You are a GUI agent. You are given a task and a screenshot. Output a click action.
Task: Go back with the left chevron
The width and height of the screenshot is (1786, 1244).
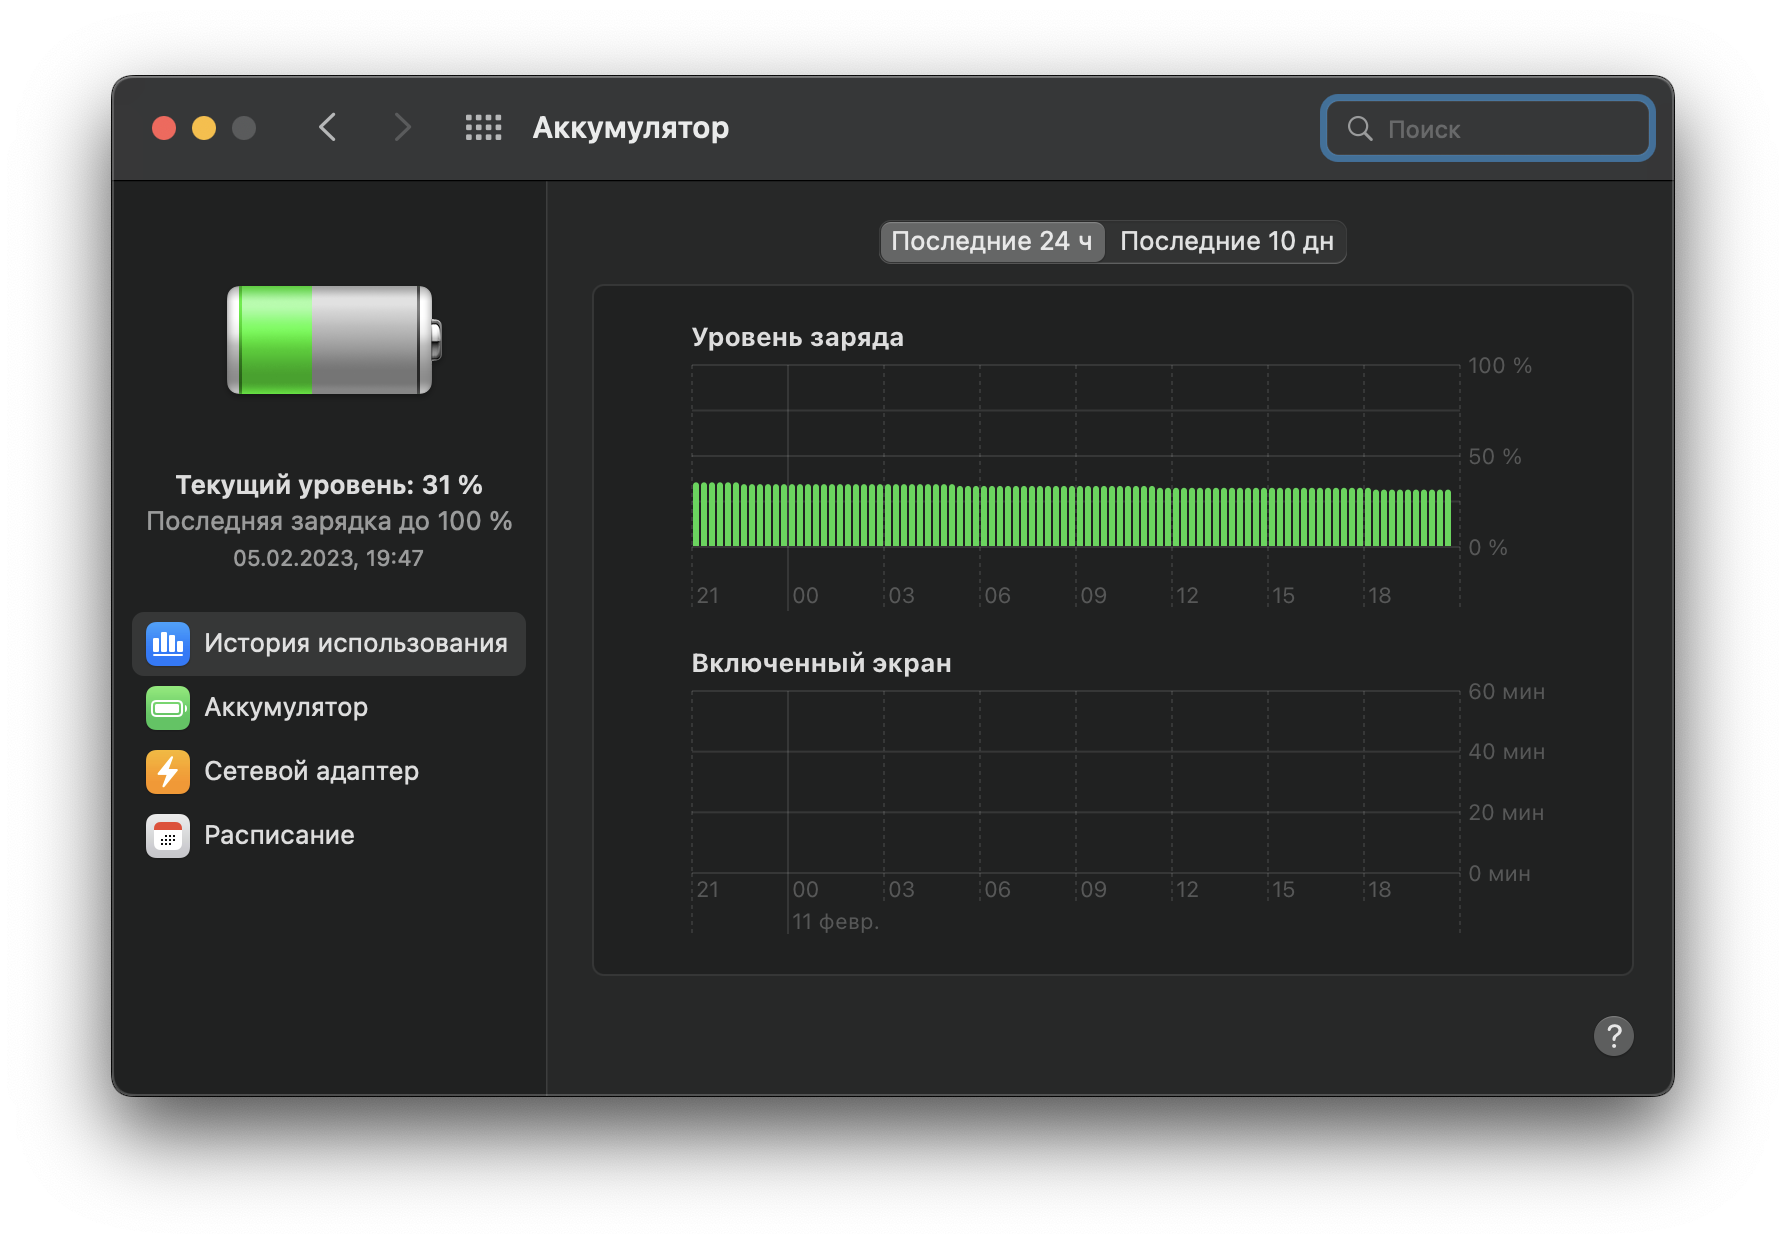pyautogui.click(x=327, y=128)
